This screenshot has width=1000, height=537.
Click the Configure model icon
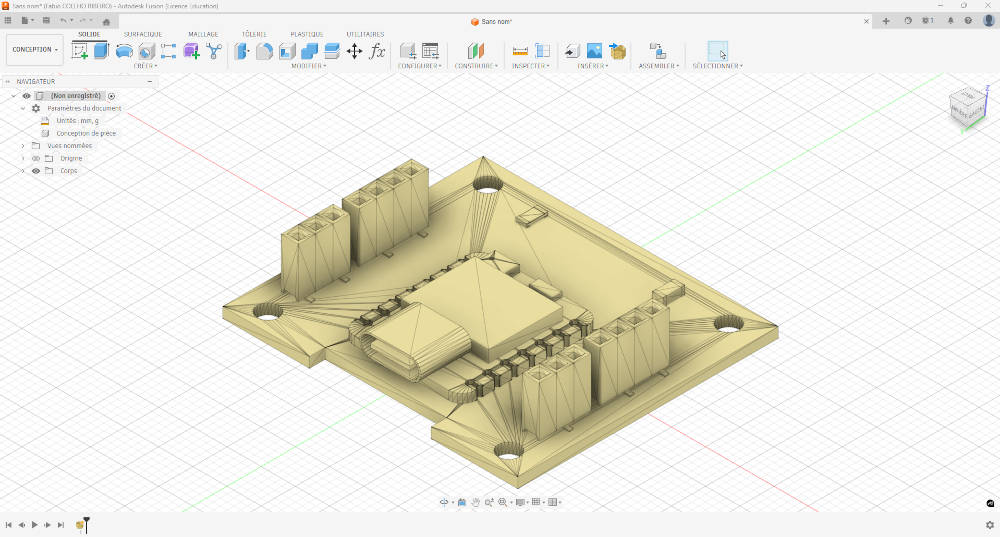tap(408, 51)
